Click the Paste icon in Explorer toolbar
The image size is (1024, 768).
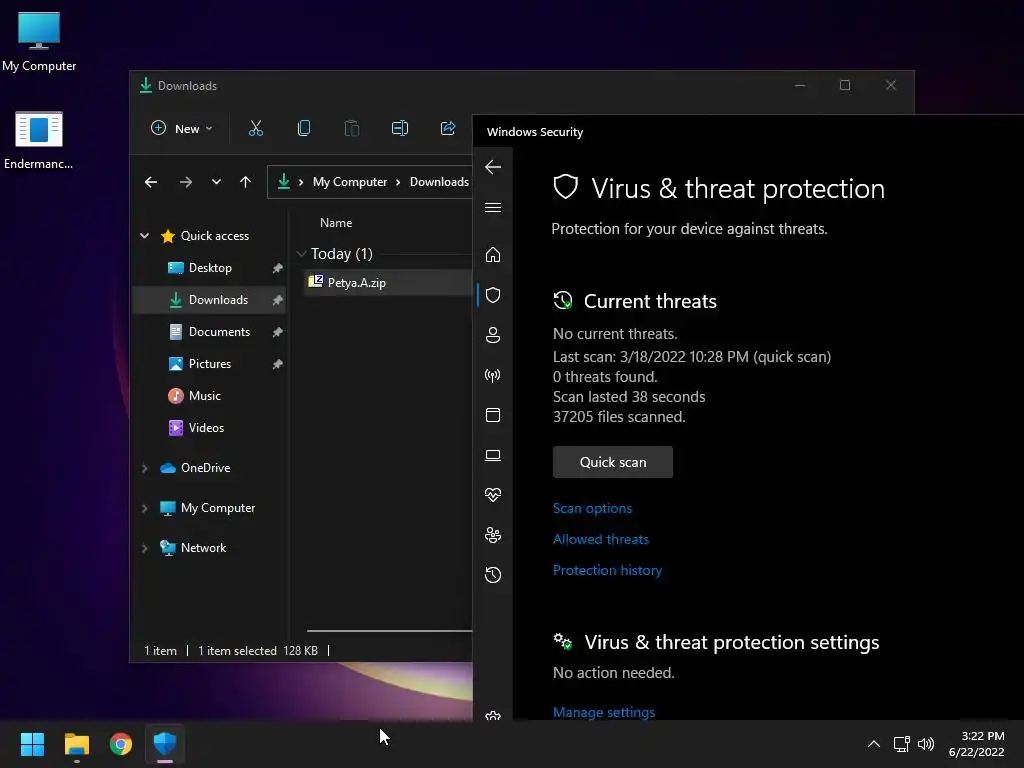[x=352, y=129]
